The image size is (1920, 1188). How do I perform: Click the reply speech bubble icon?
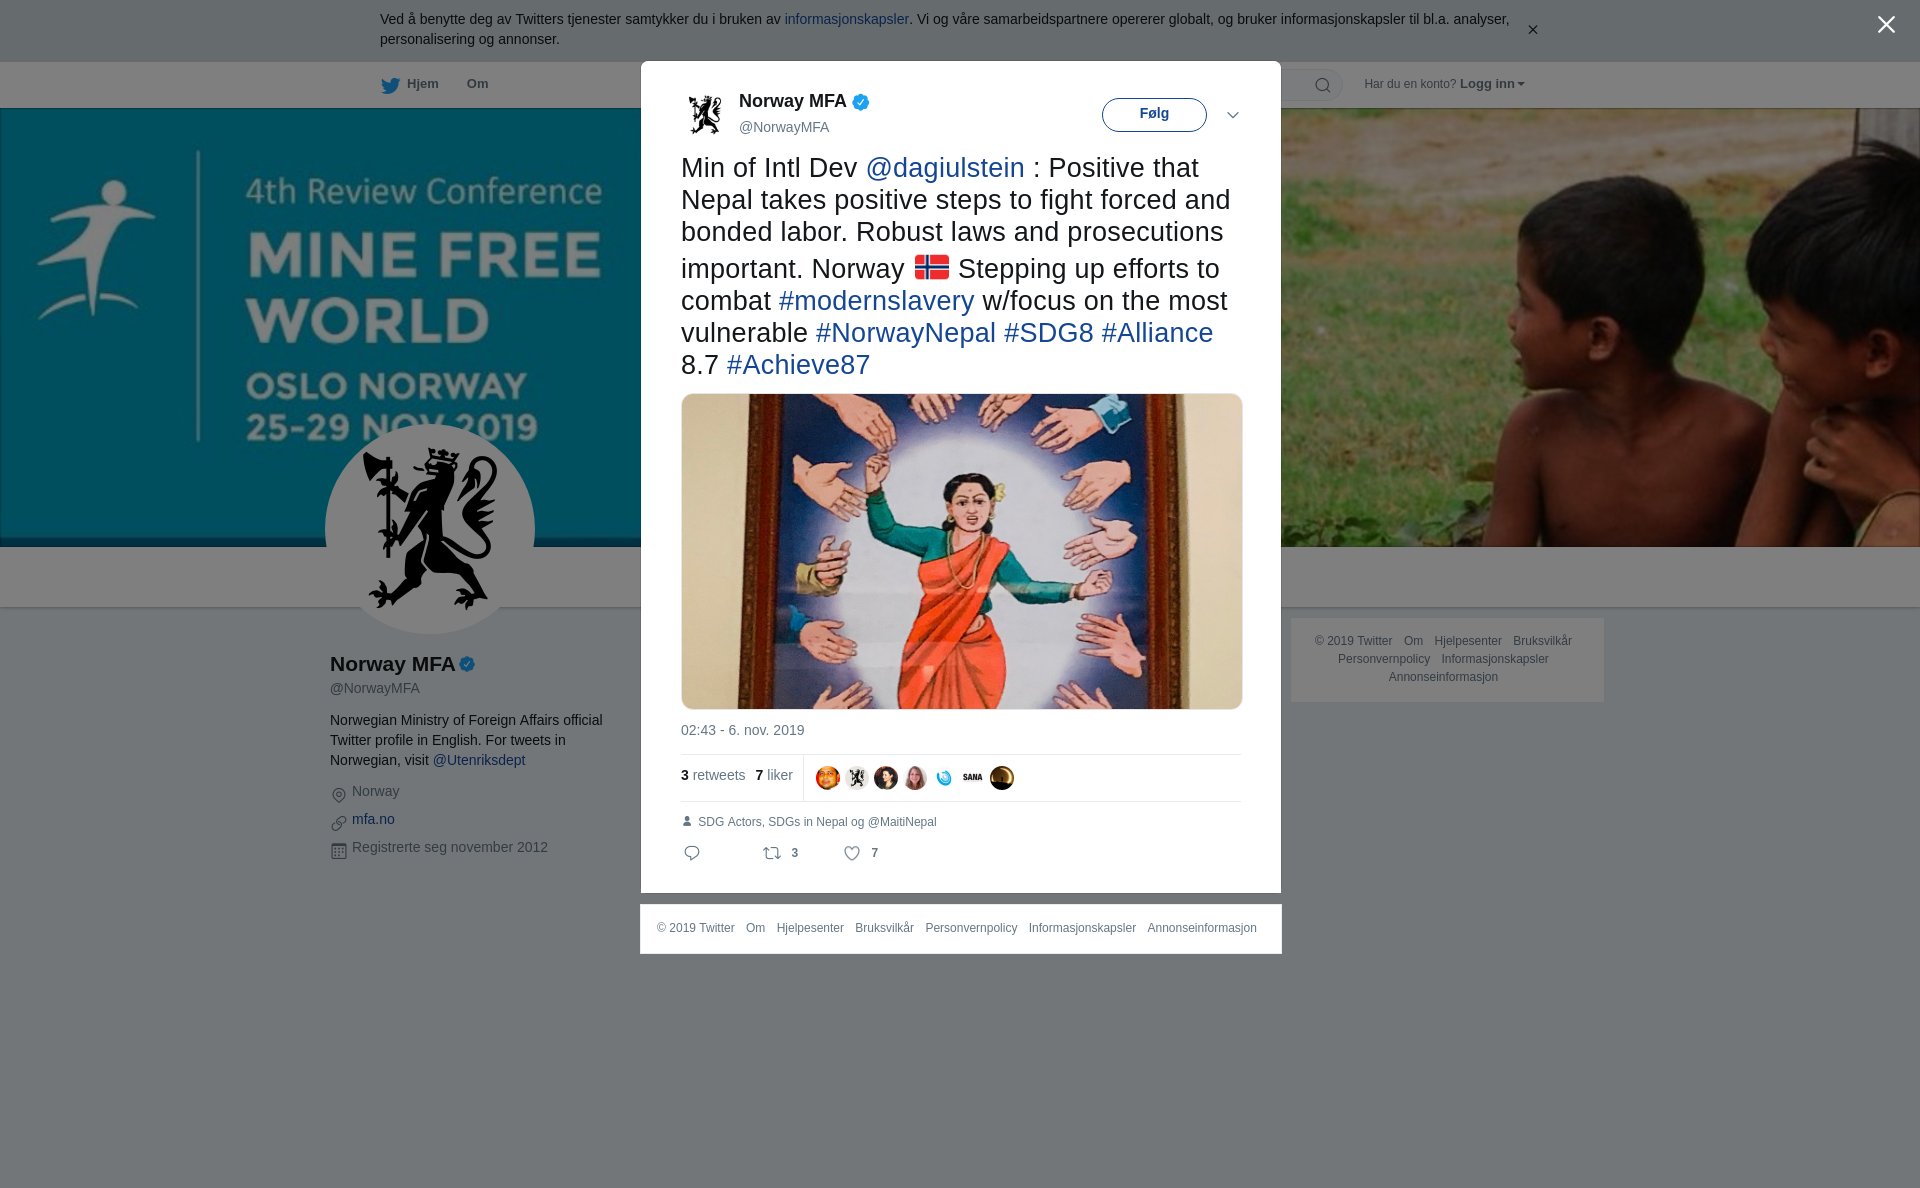pyautogui.click(x=692, y=853)
